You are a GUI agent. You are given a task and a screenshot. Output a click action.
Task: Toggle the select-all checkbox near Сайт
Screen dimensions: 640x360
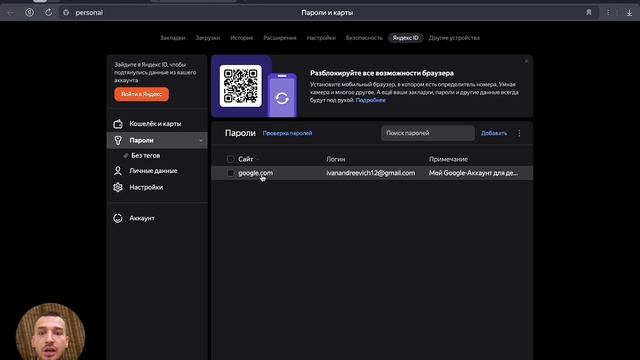tap(230, 159)
